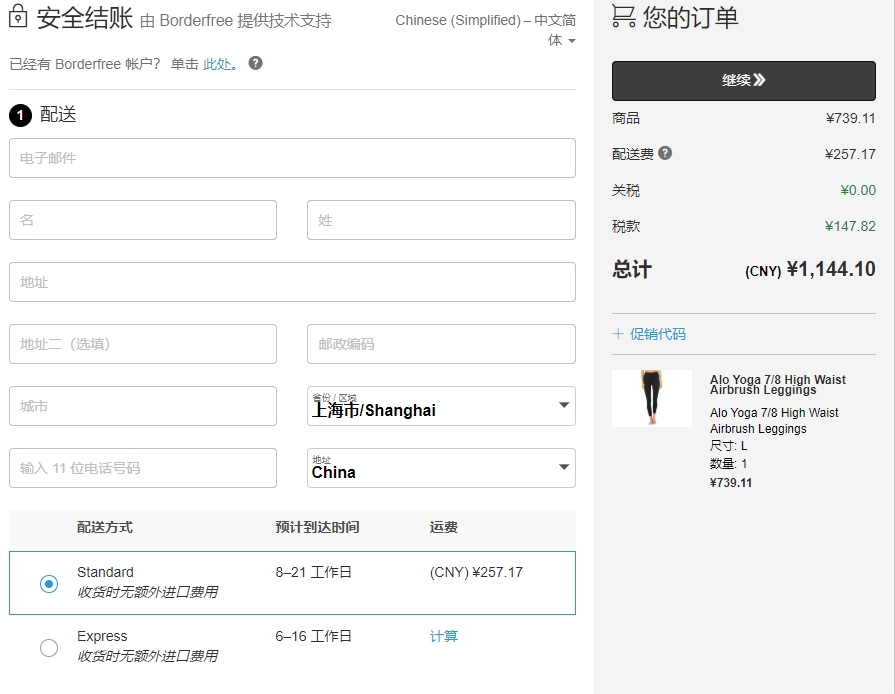
Task: Click the 关税 amount ¥0.00
Action: point(858,190)
